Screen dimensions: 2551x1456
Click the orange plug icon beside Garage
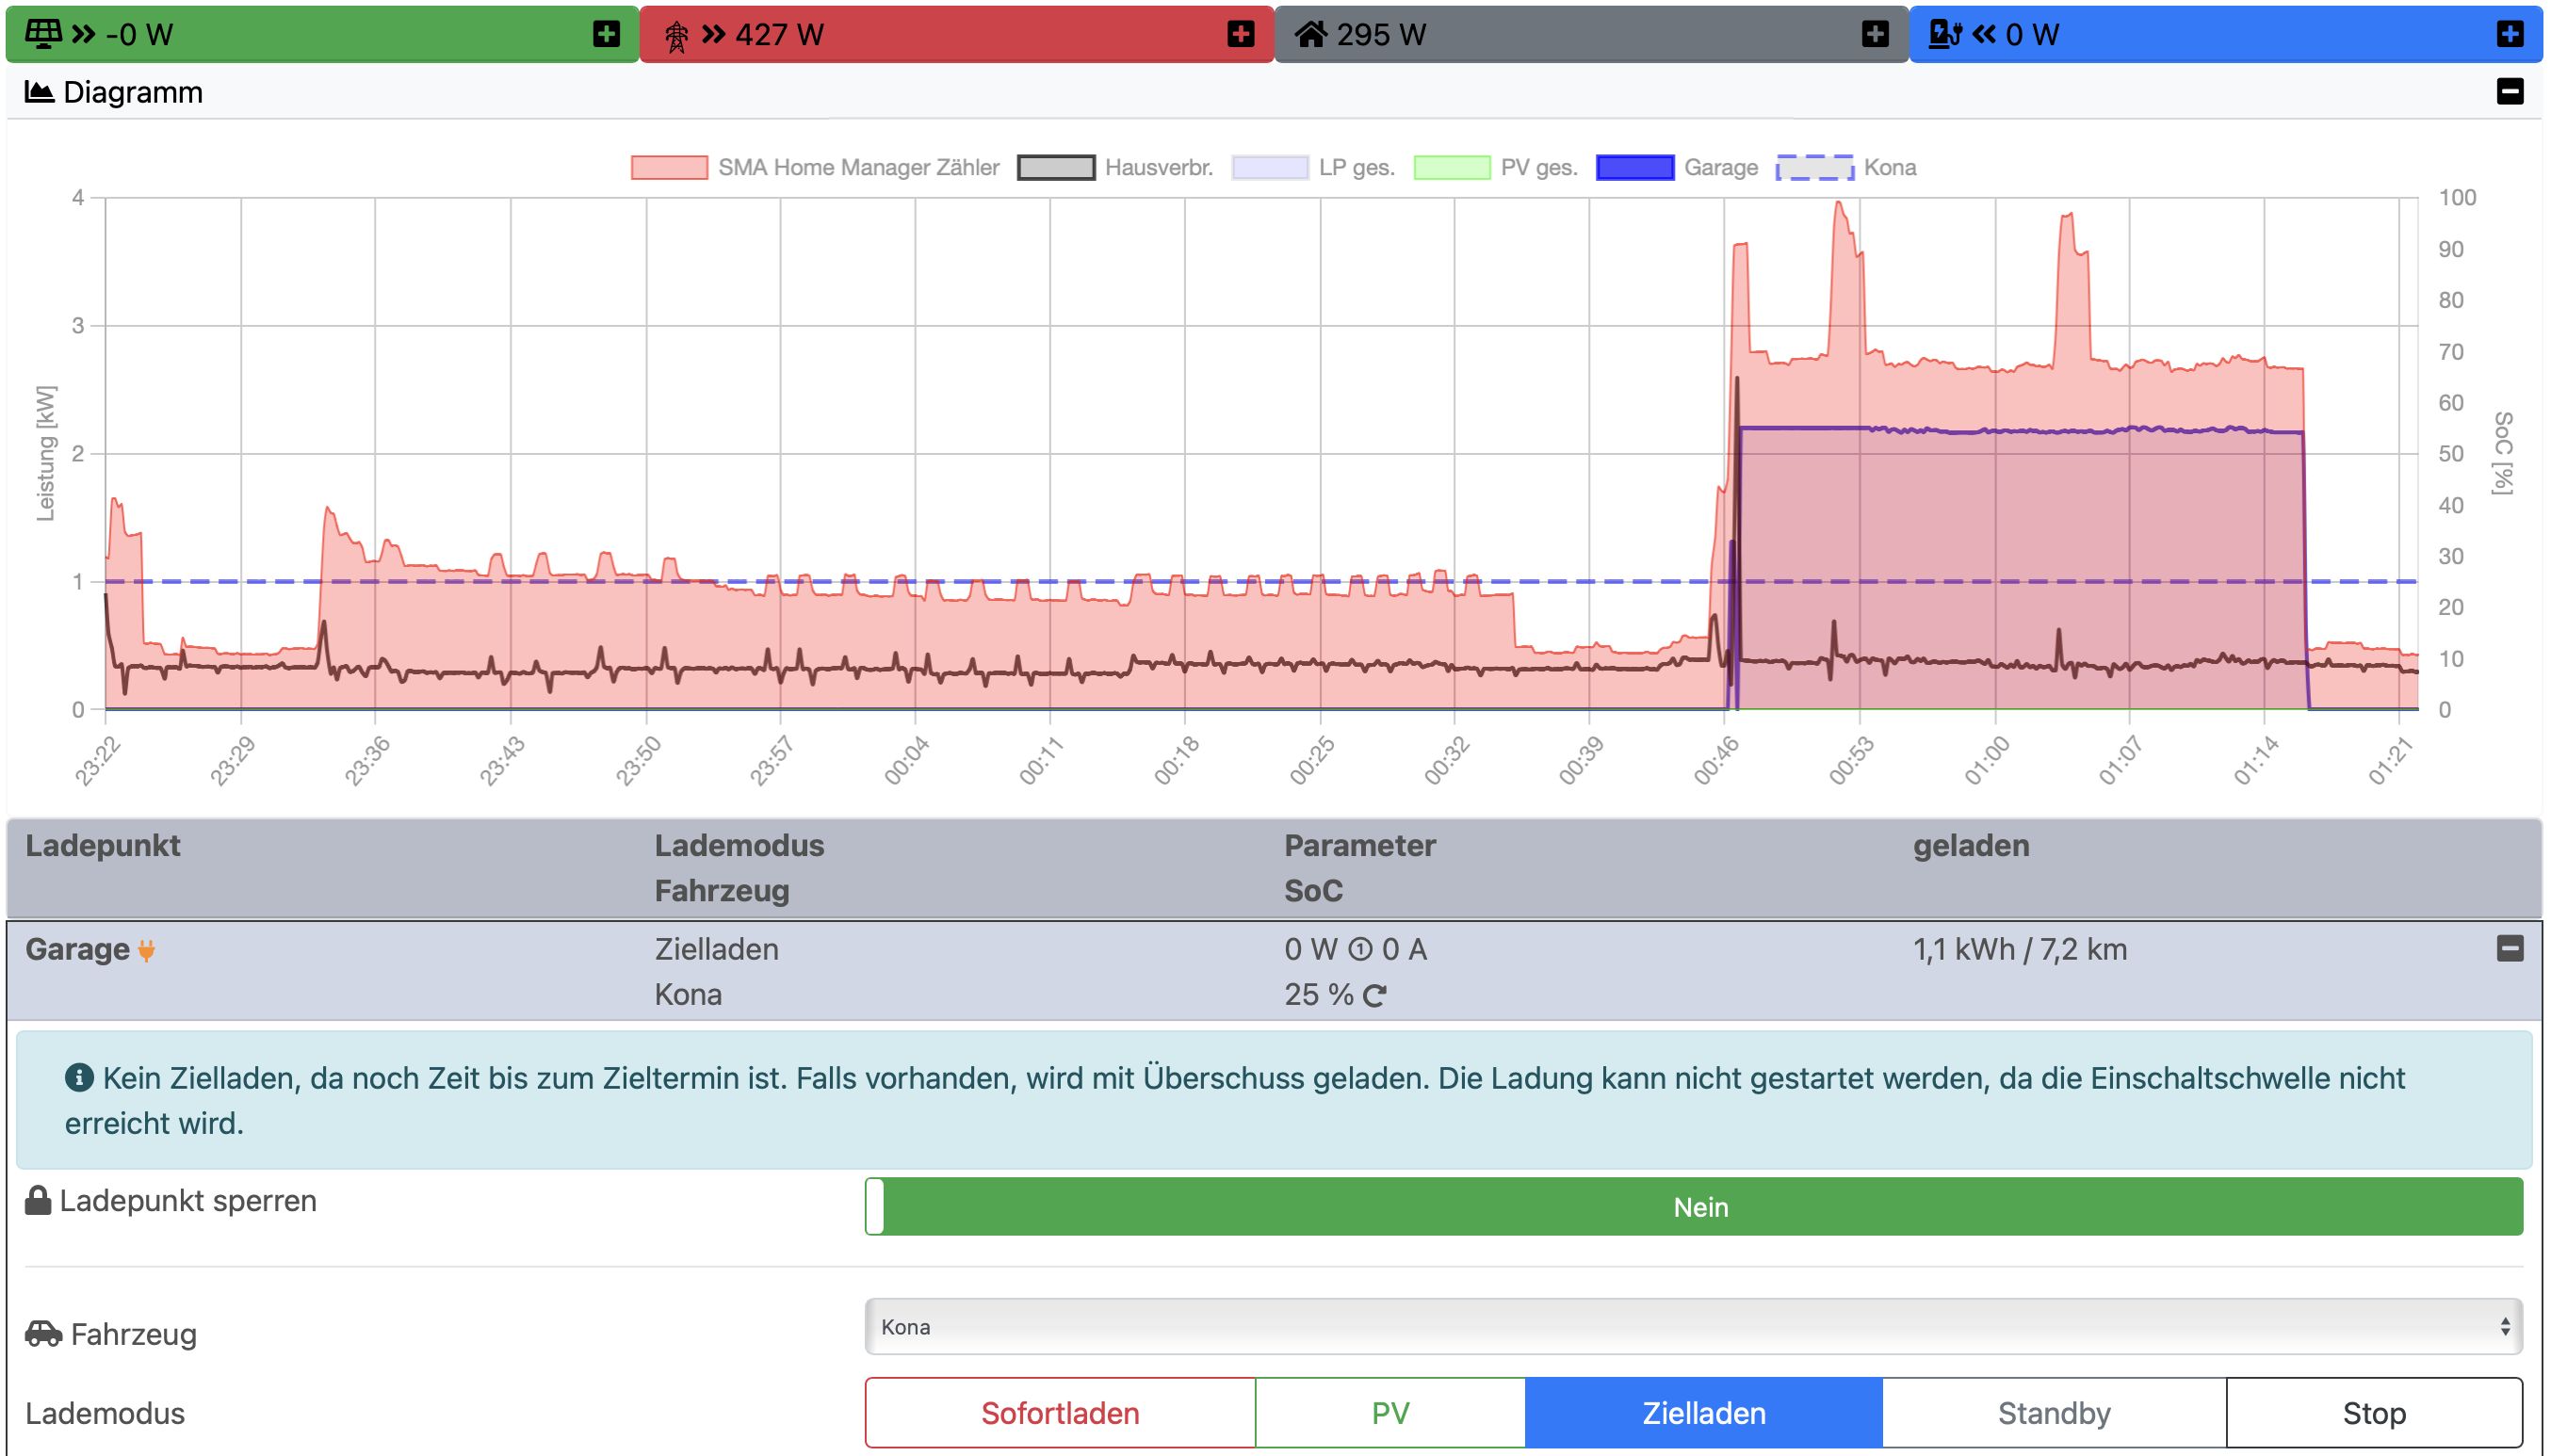pyautogui.click(x=147, y=951)
